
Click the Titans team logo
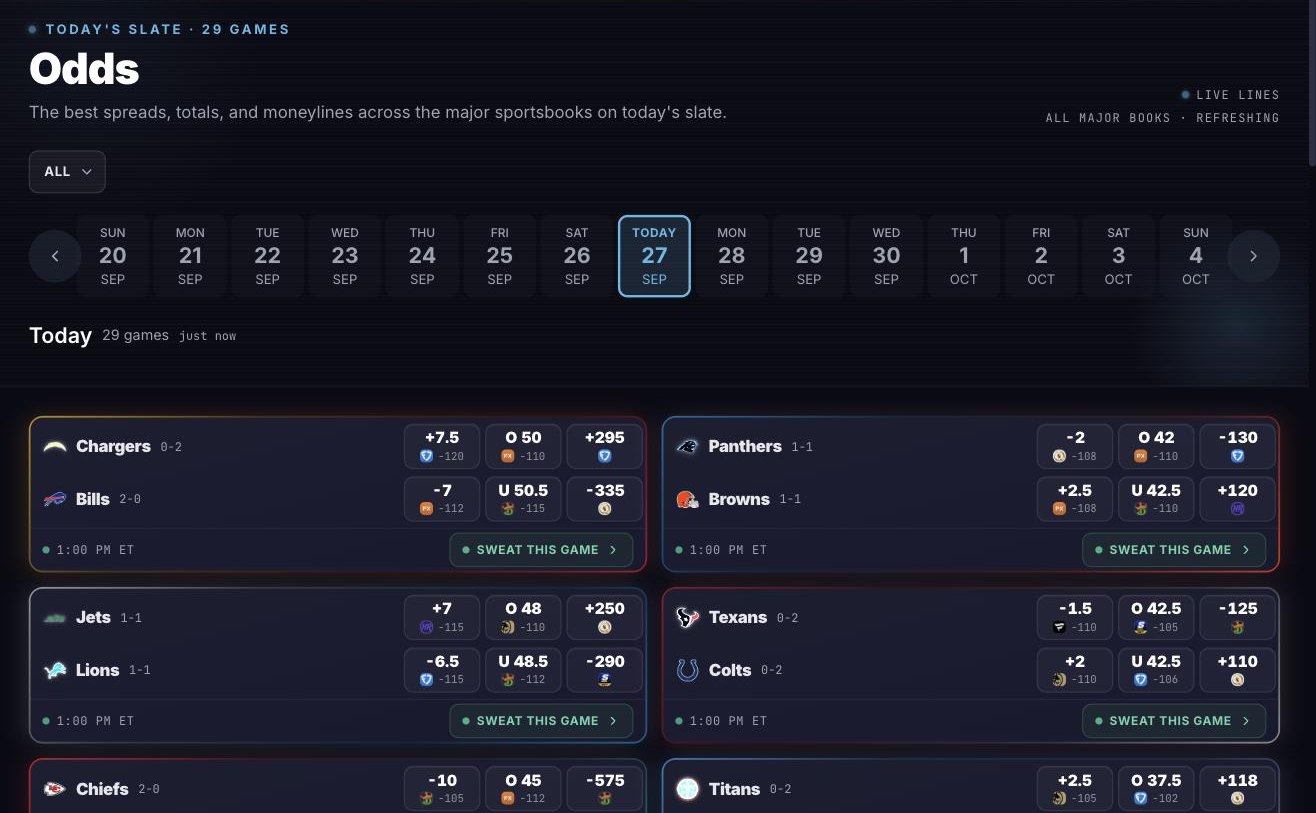(x=687, y=789)
